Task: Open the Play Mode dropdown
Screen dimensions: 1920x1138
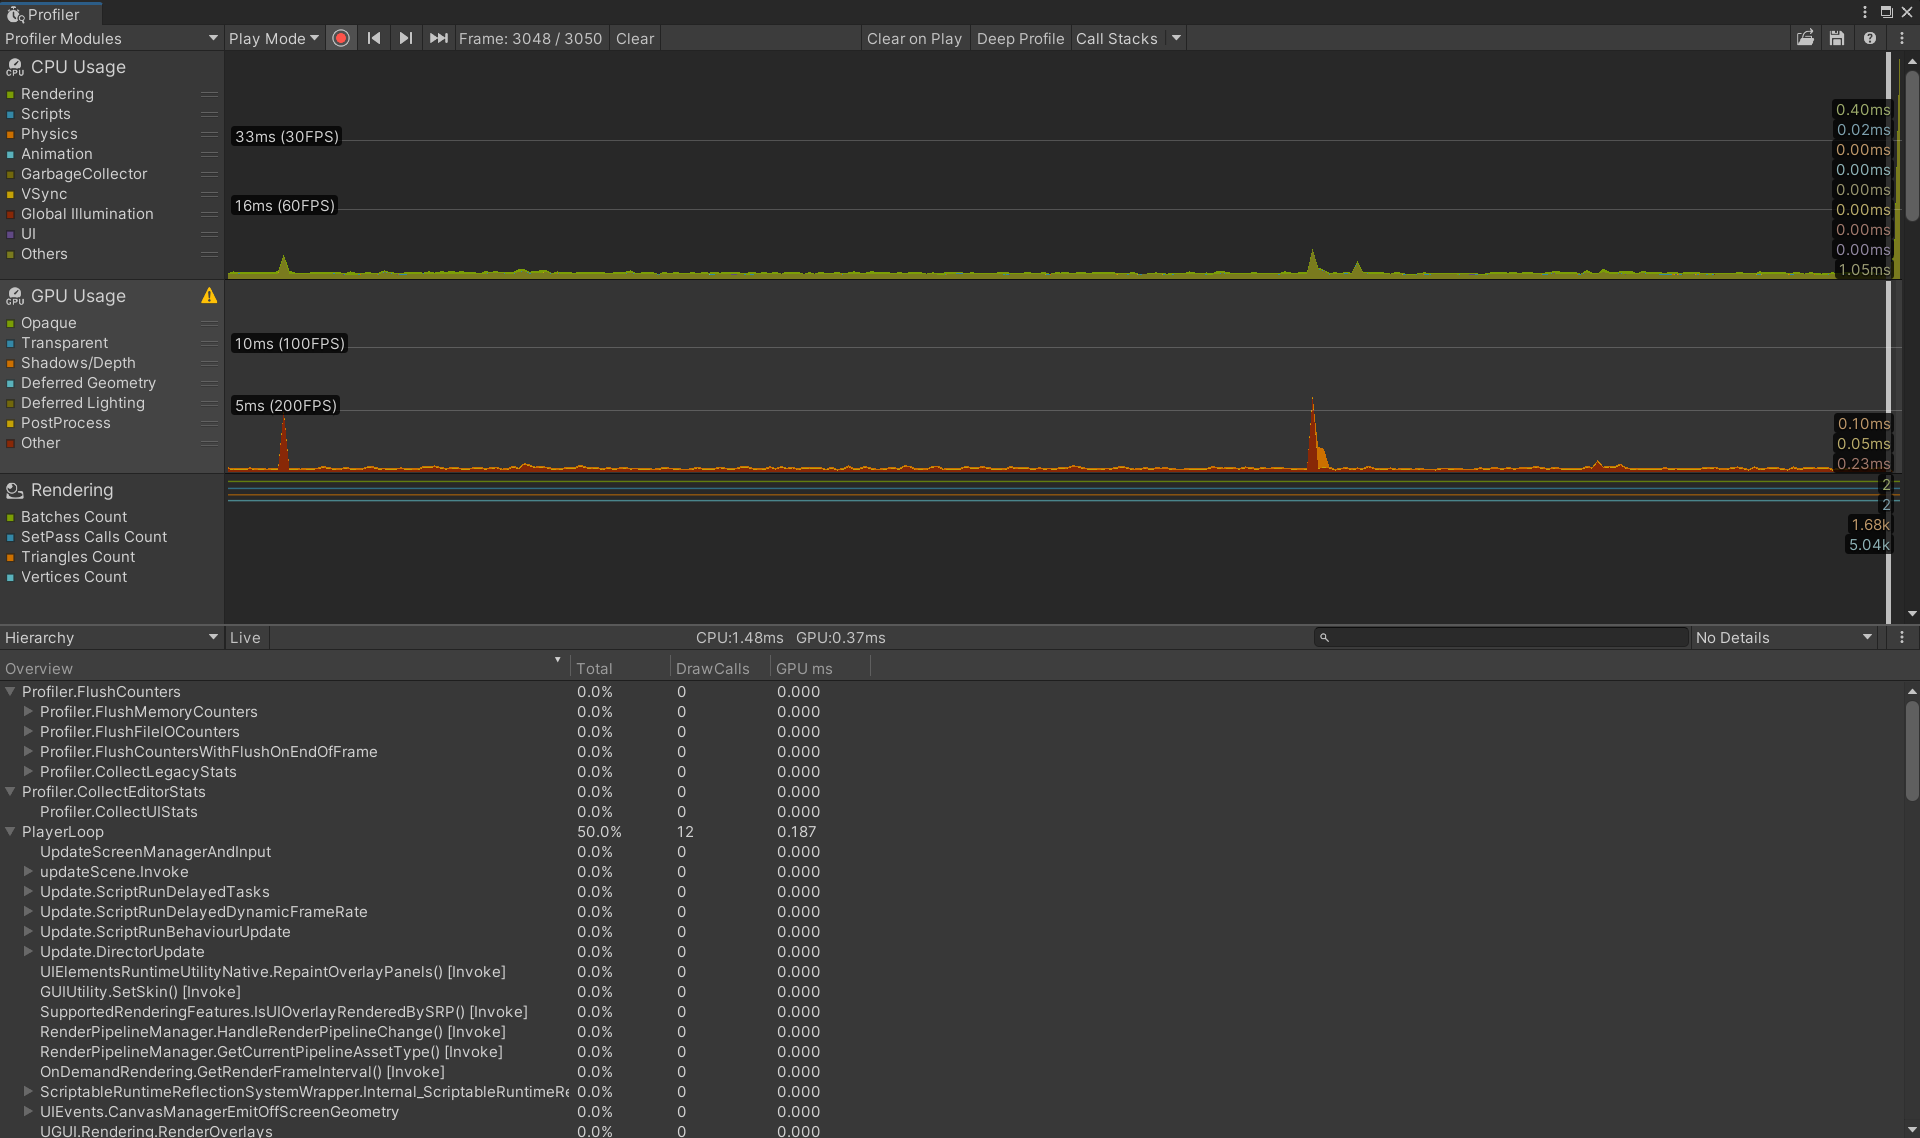Action: click(272, 38)
